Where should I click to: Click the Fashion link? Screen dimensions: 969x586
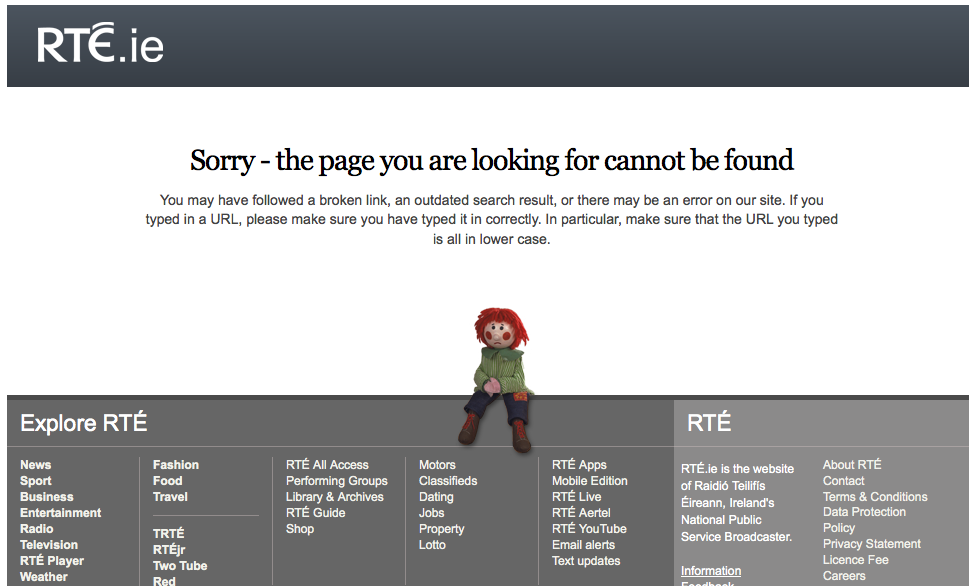176,465
